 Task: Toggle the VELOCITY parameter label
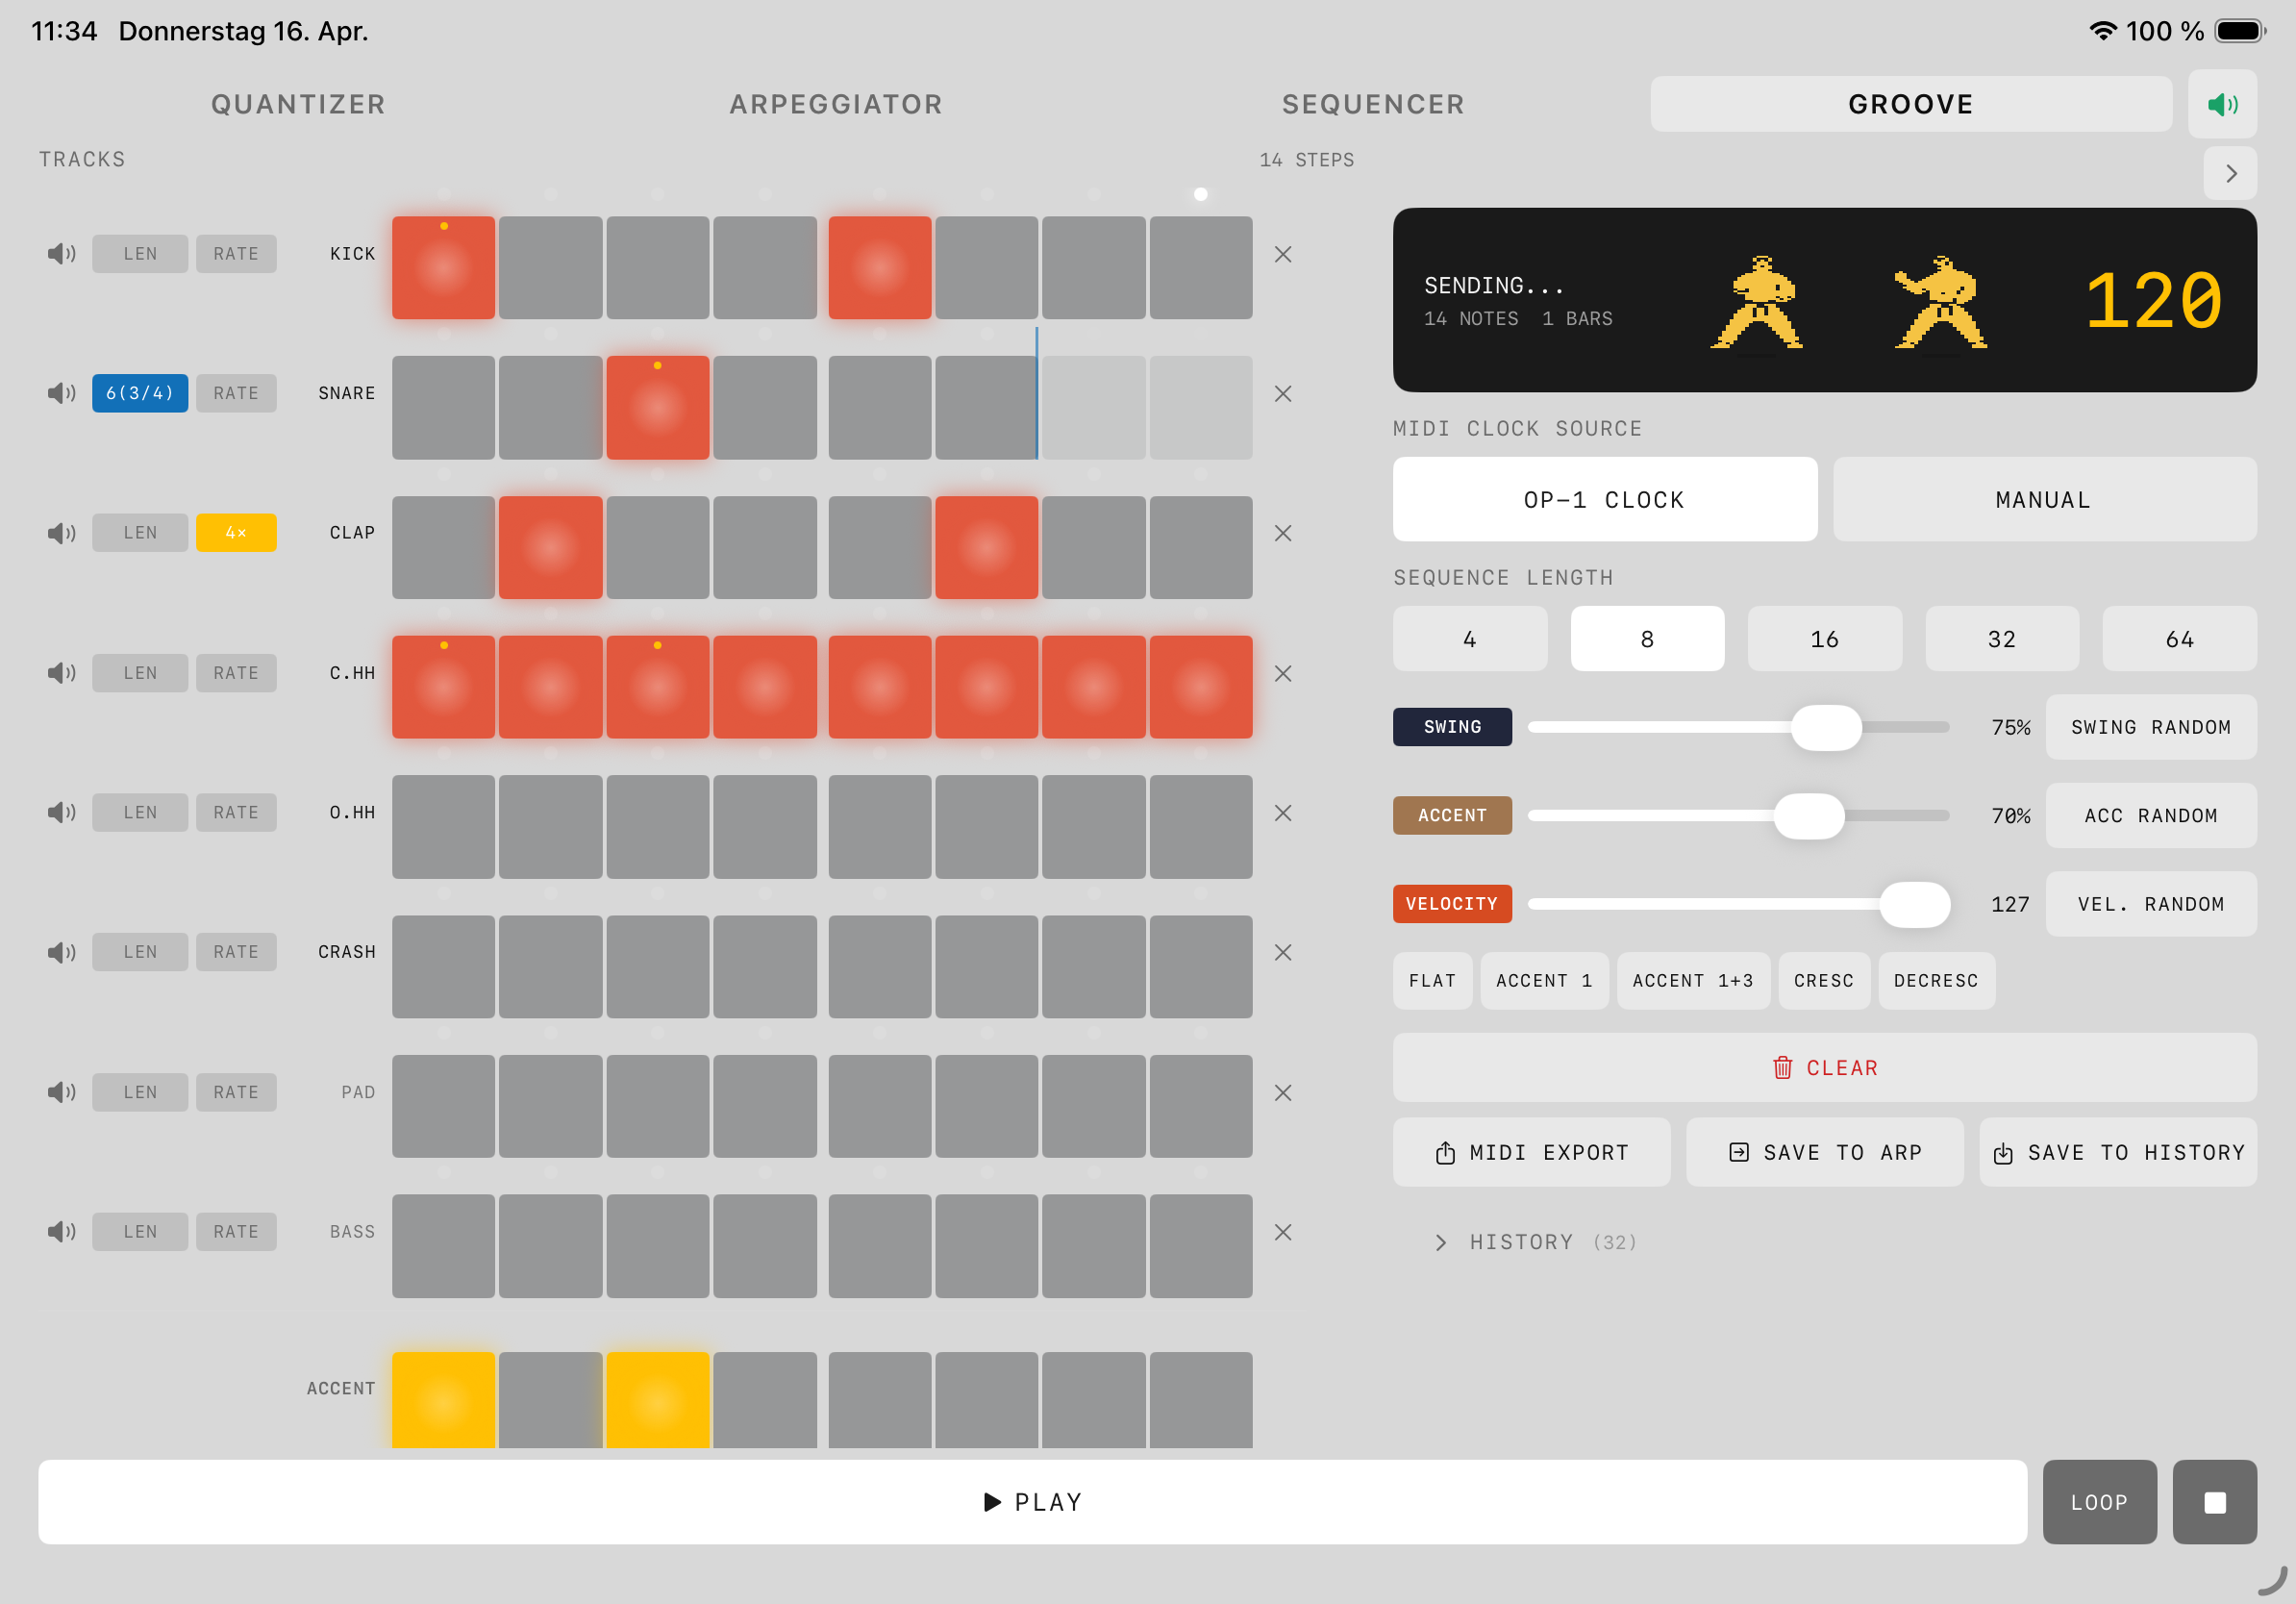click(x=1452, y=903)
